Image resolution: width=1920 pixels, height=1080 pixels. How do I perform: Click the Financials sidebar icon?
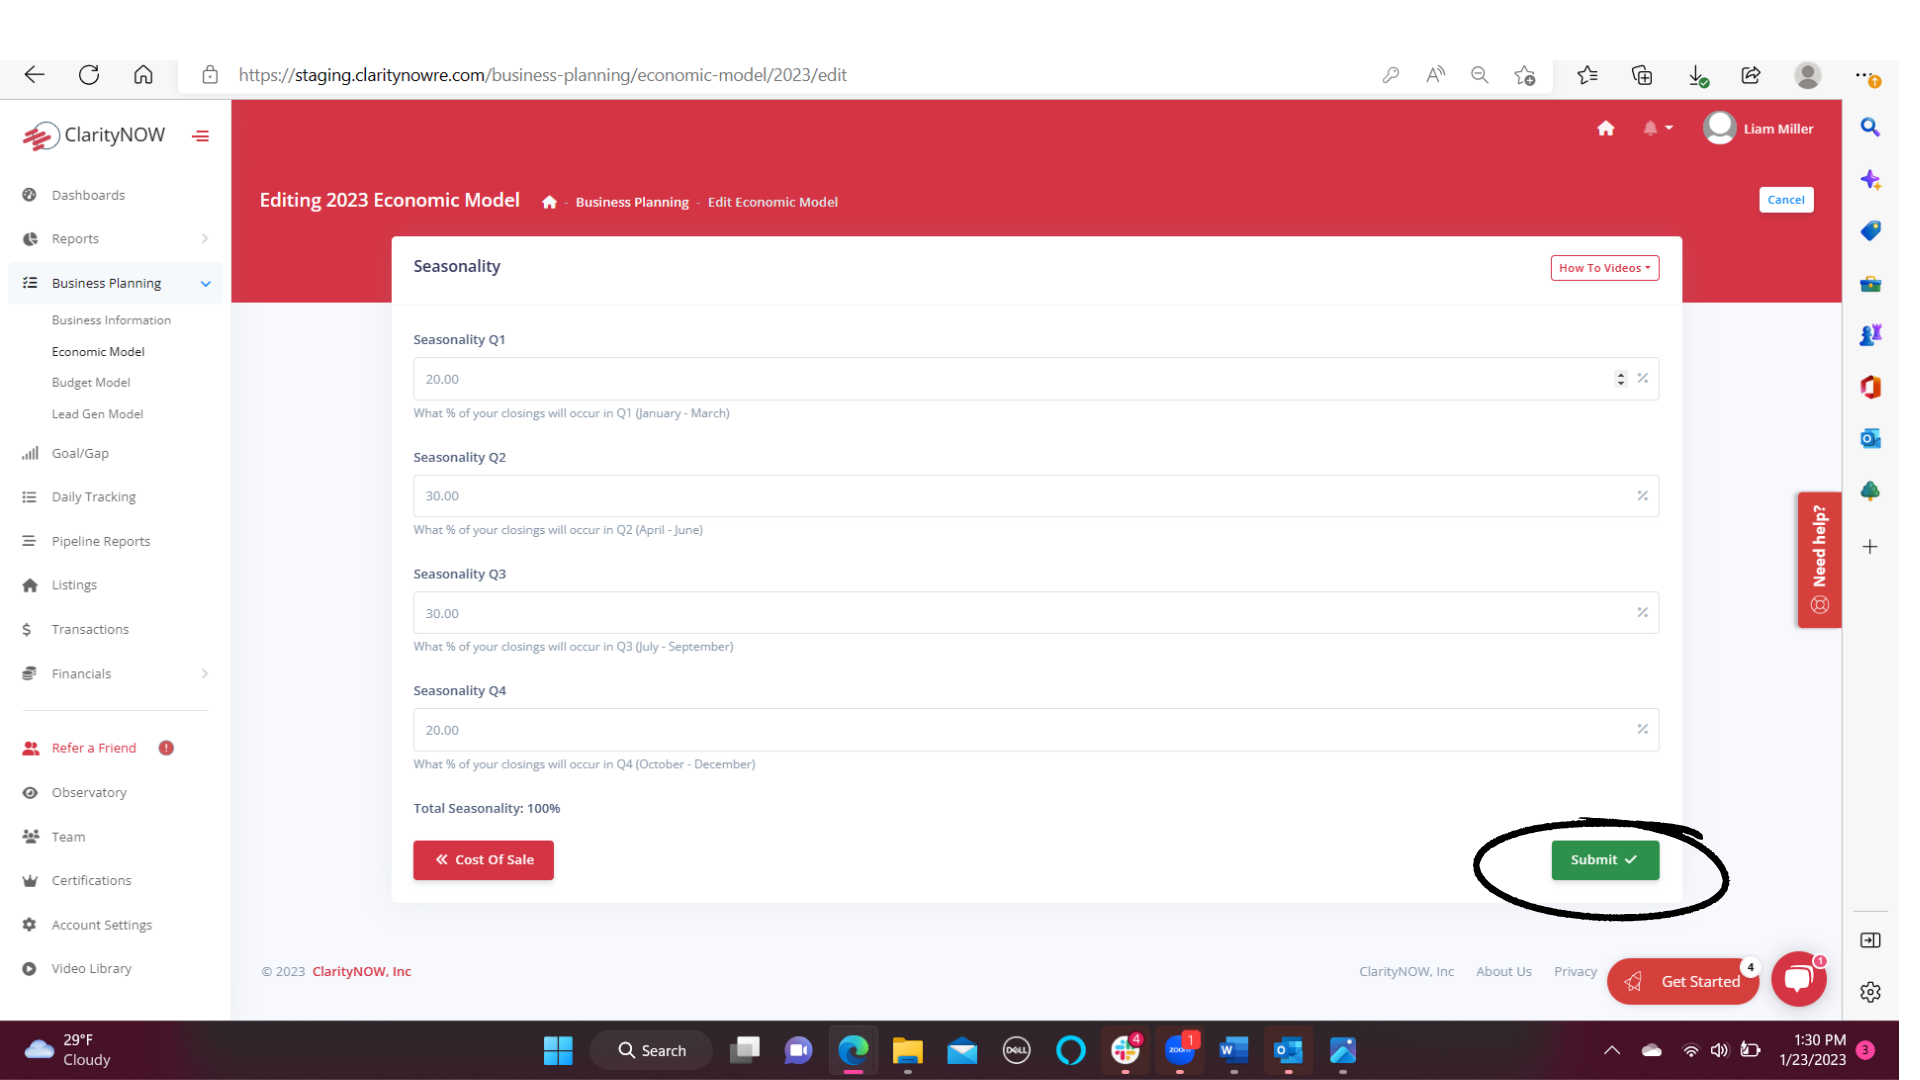[29, 673]
